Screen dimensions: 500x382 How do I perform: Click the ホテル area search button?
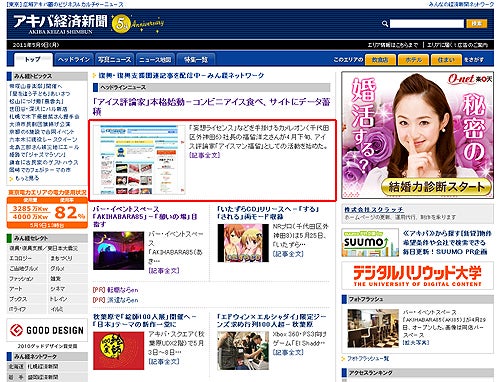click(x=413, y=60)
